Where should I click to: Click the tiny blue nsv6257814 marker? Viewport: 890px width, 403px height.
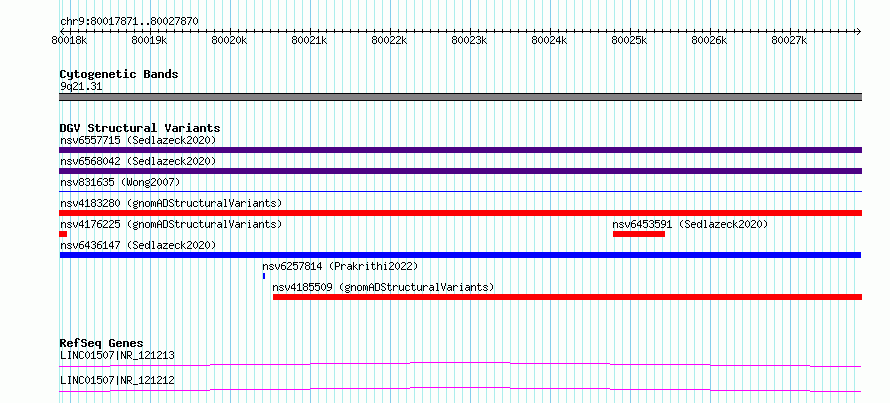point(264,276)
